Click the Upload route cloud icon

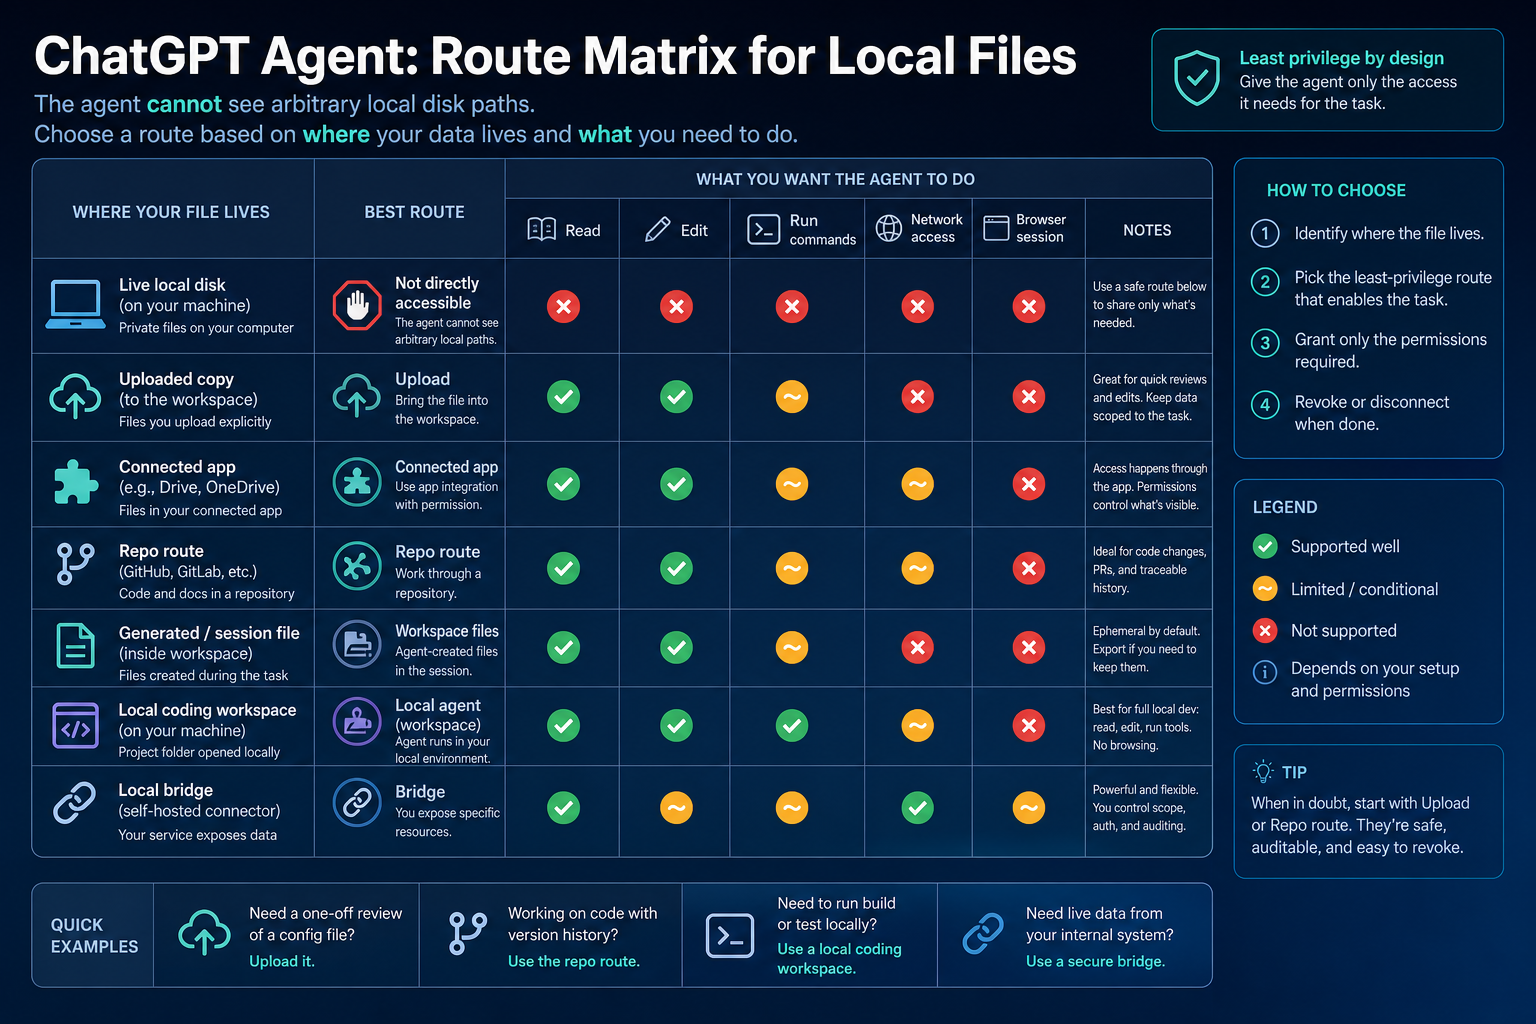click(357, 396)
